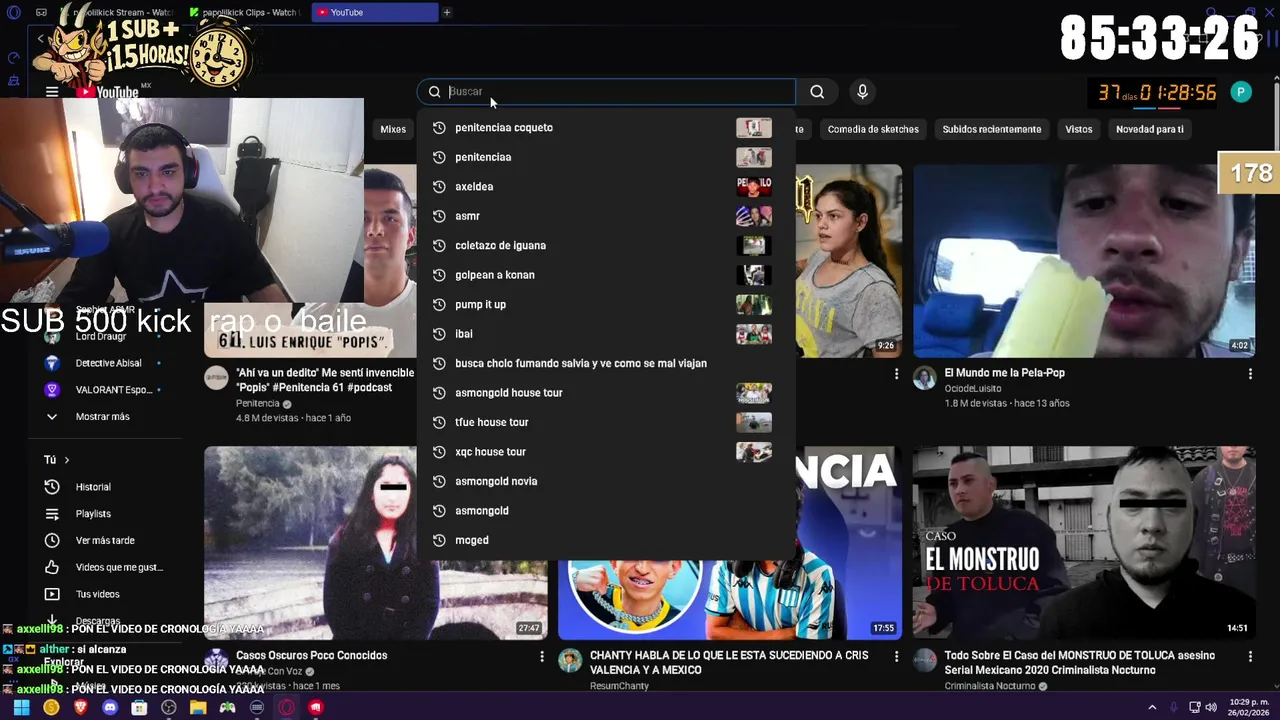Screen dimensions: 1280x720
Task: Switch to papolilkick Clips tab
Action: coord(246,12)
